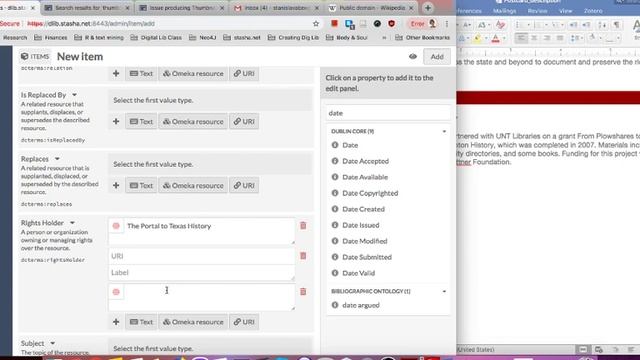Screen dimensions: 640x360
Task: Collapse the Dublin Core property list
Action: click(x=444, y=131)
